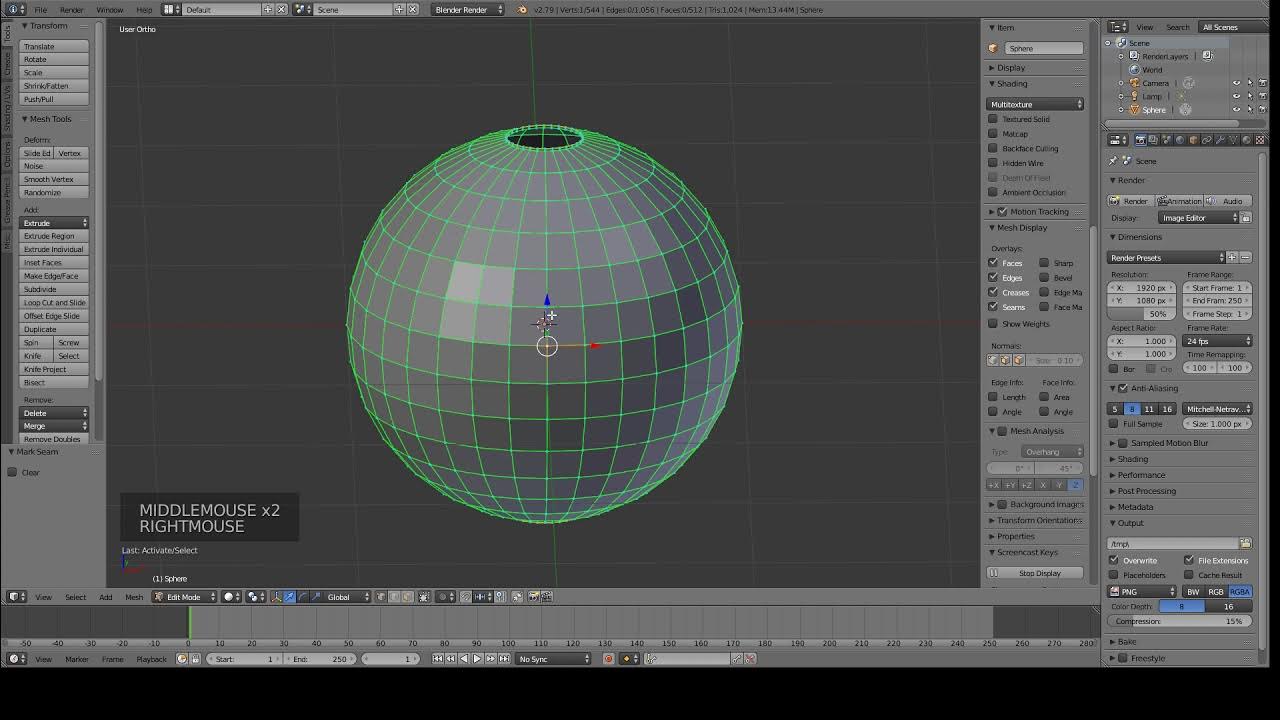Enable Backface Culling checkbox
The height and width of the screenshot is (720, 1280).
[x=993, y=148]
